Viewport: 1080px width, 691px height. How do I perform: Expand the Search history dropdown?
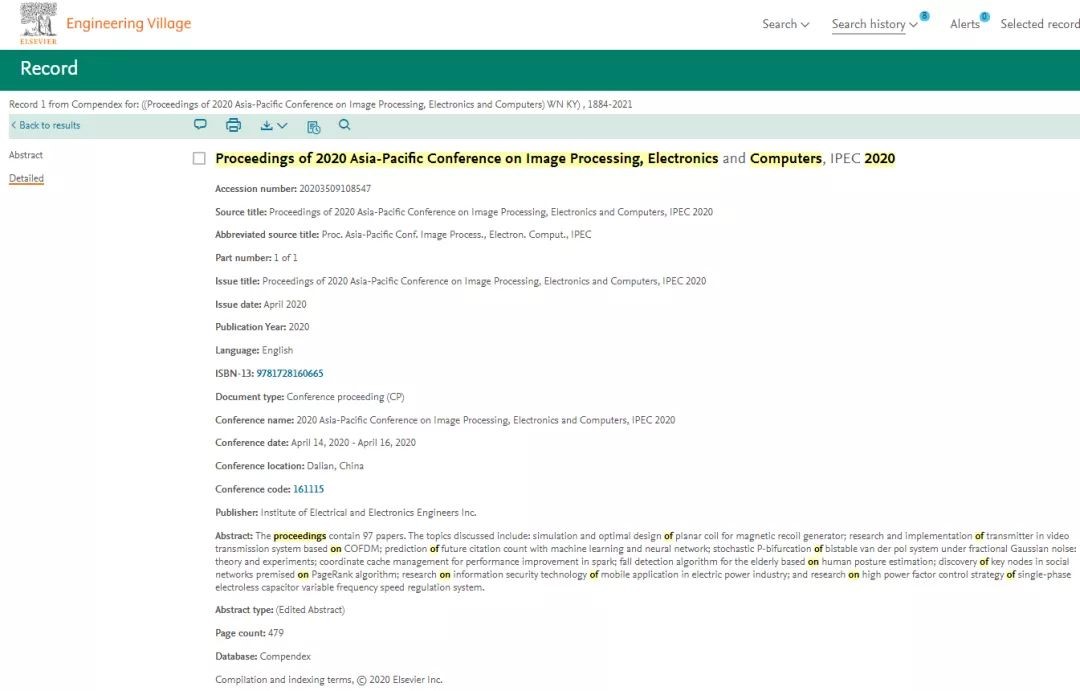(874, 24)
